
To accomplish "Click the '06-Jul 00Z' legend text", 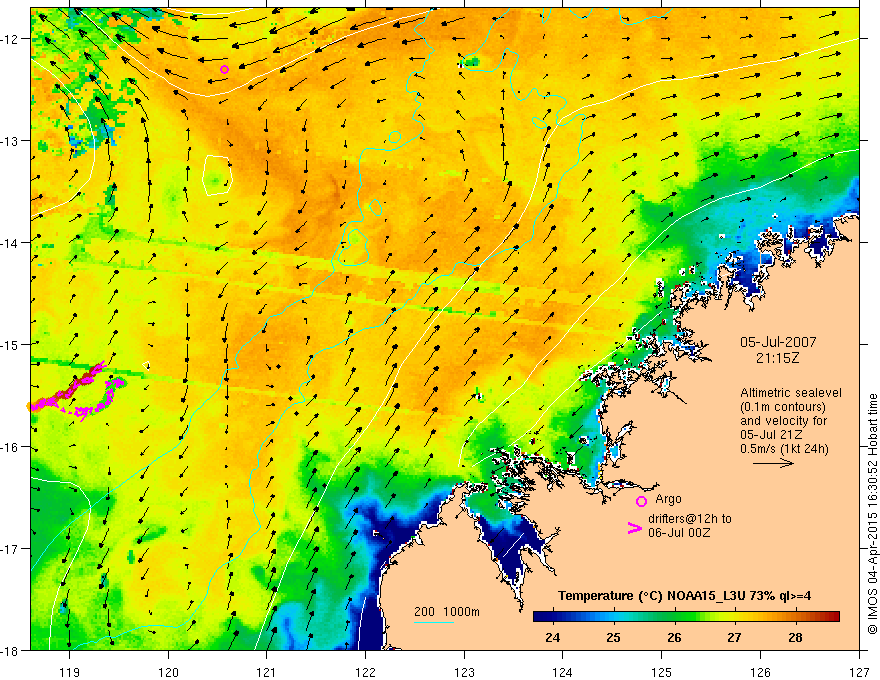I will click(679, 532).
